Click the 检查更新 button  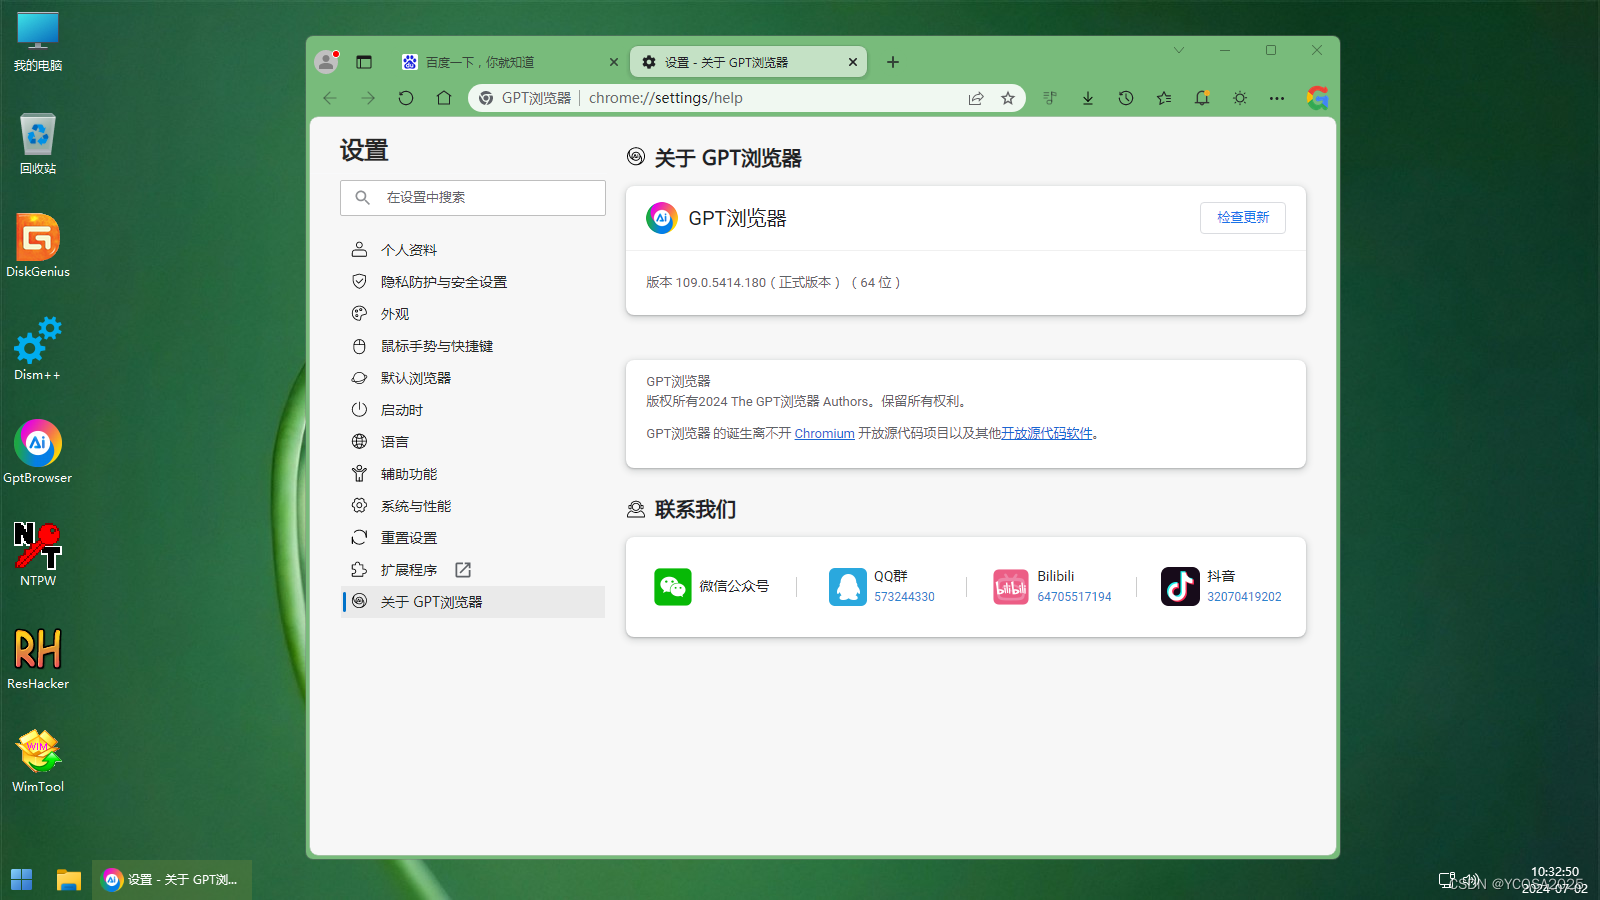(1243, 218)
